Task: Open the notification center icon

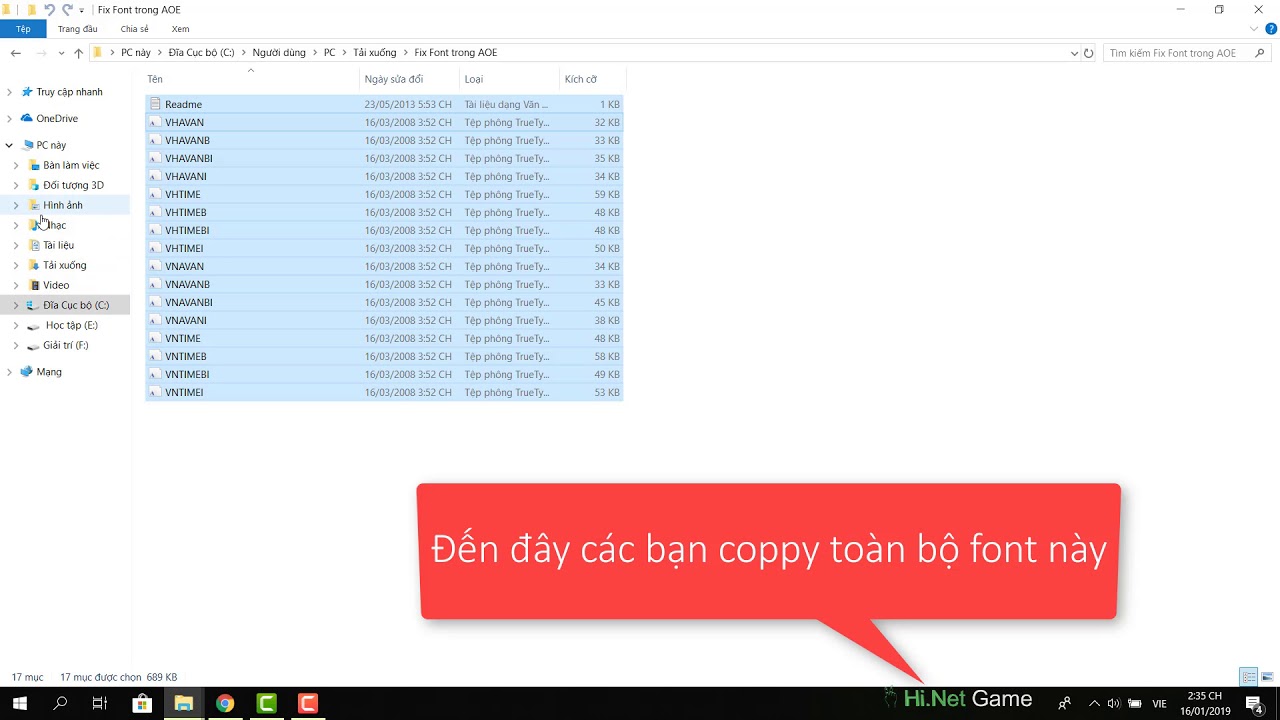Action: click(x=1254, y=703)
